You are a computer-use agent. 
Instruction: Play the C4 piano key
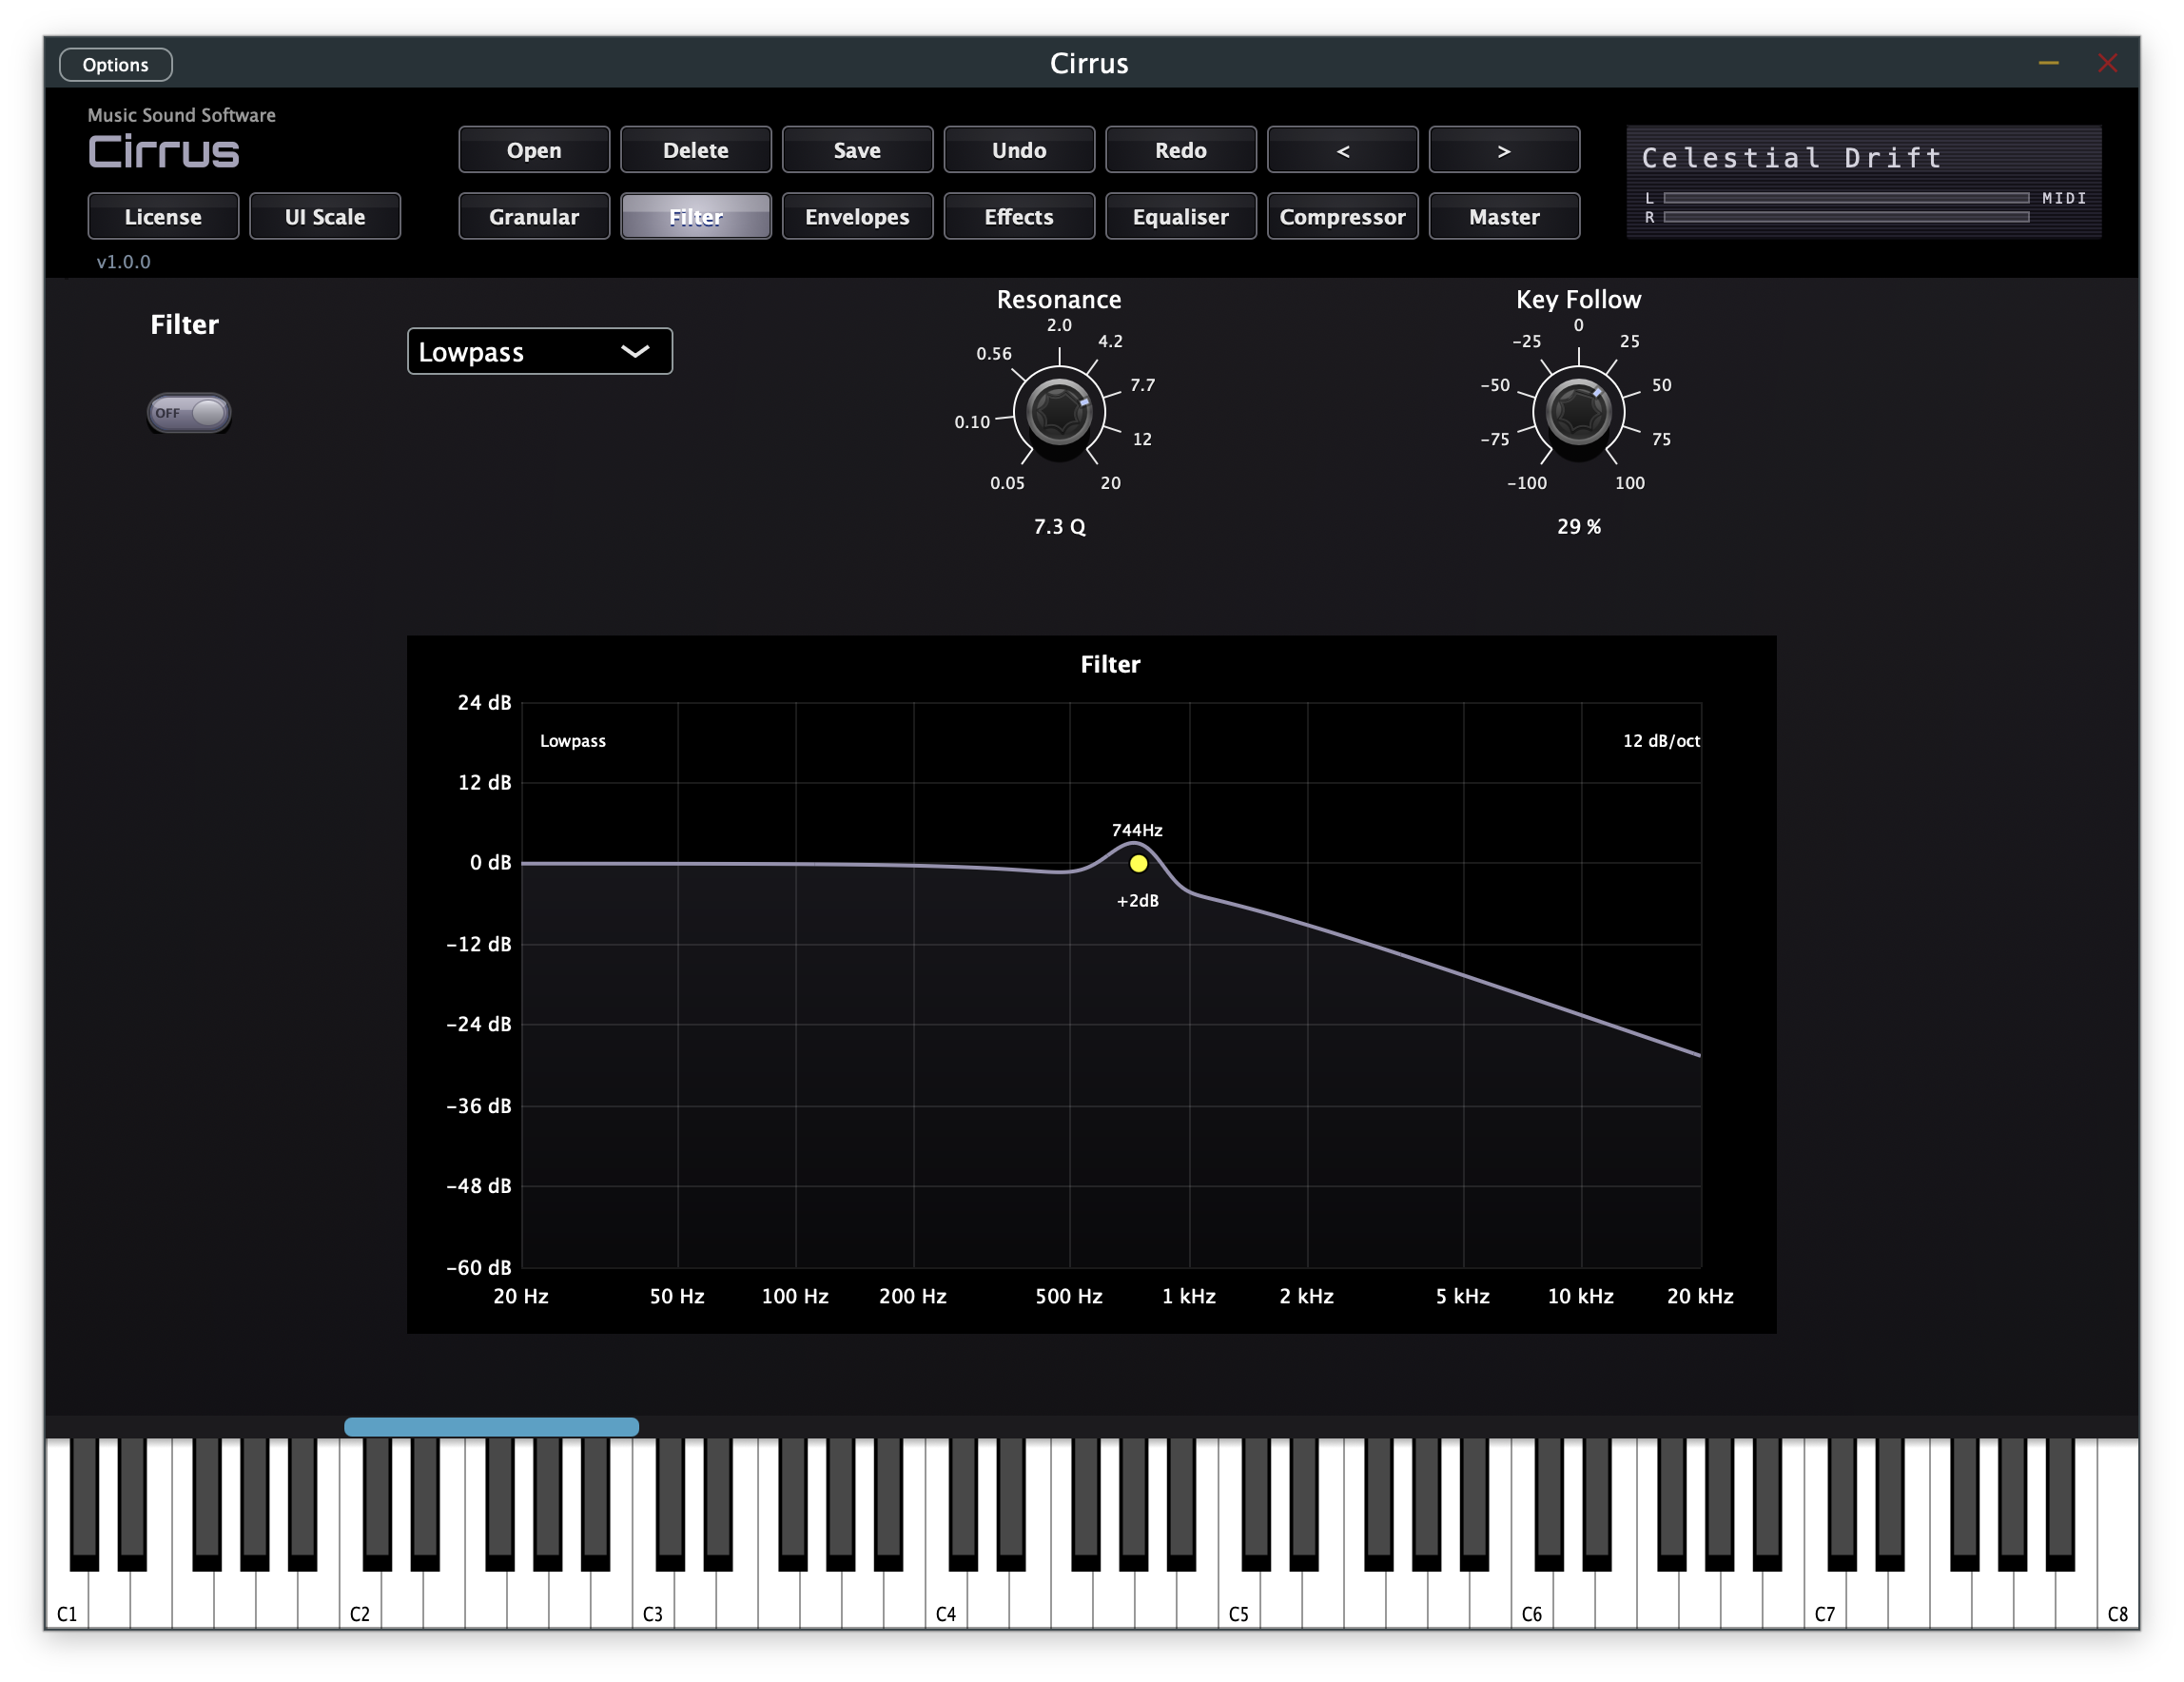point(946,1600)
